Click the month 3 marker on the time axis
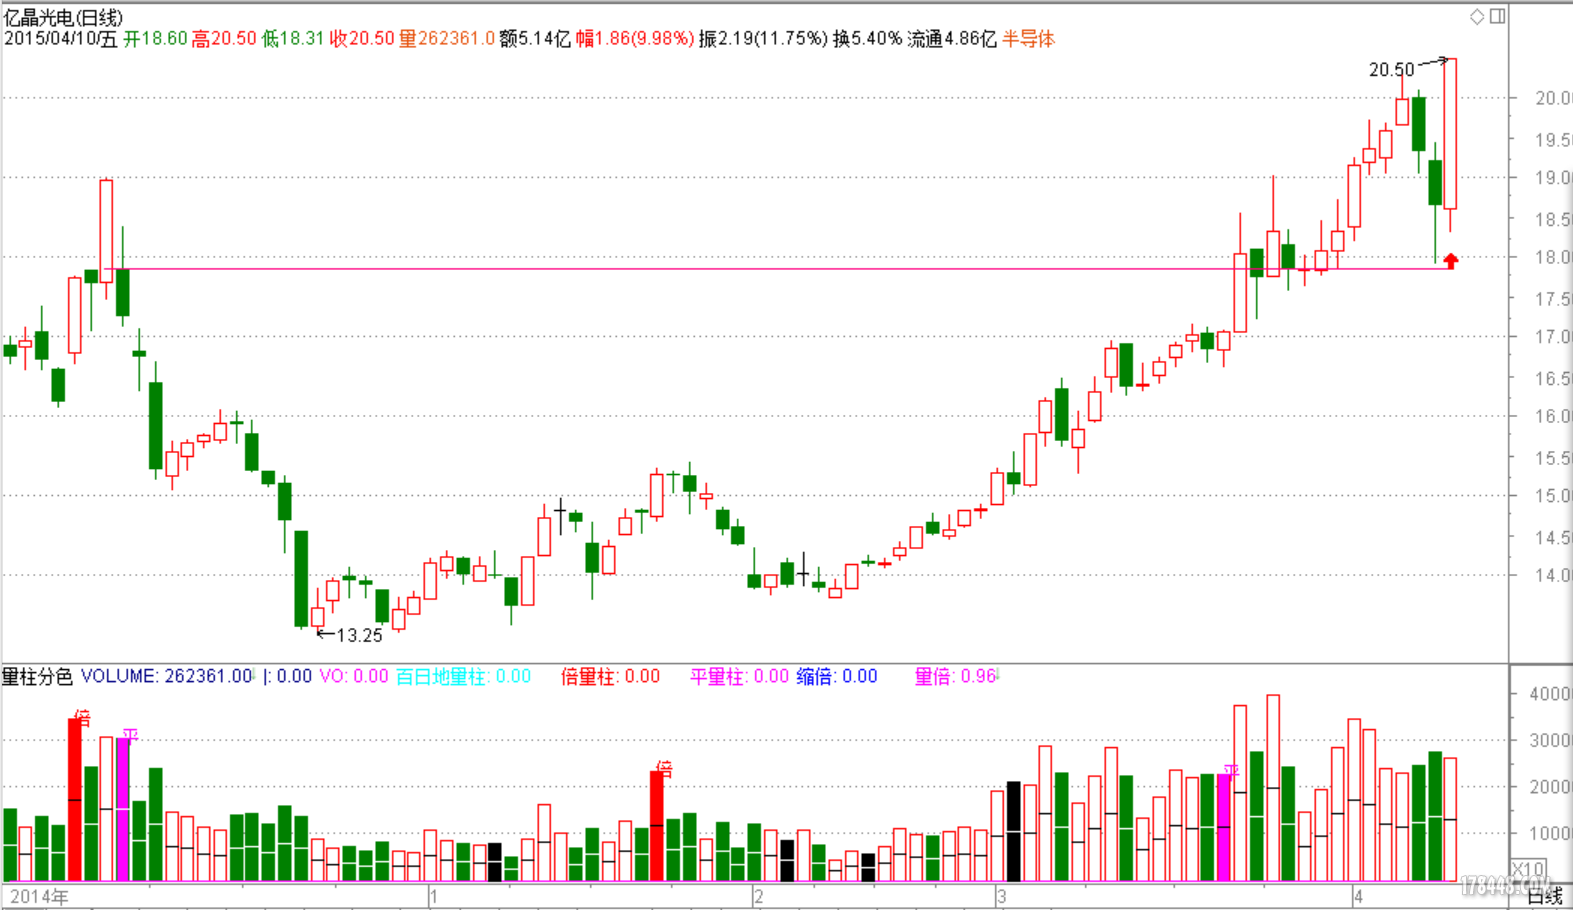The image size is (1573, 910). [1001, 896]
